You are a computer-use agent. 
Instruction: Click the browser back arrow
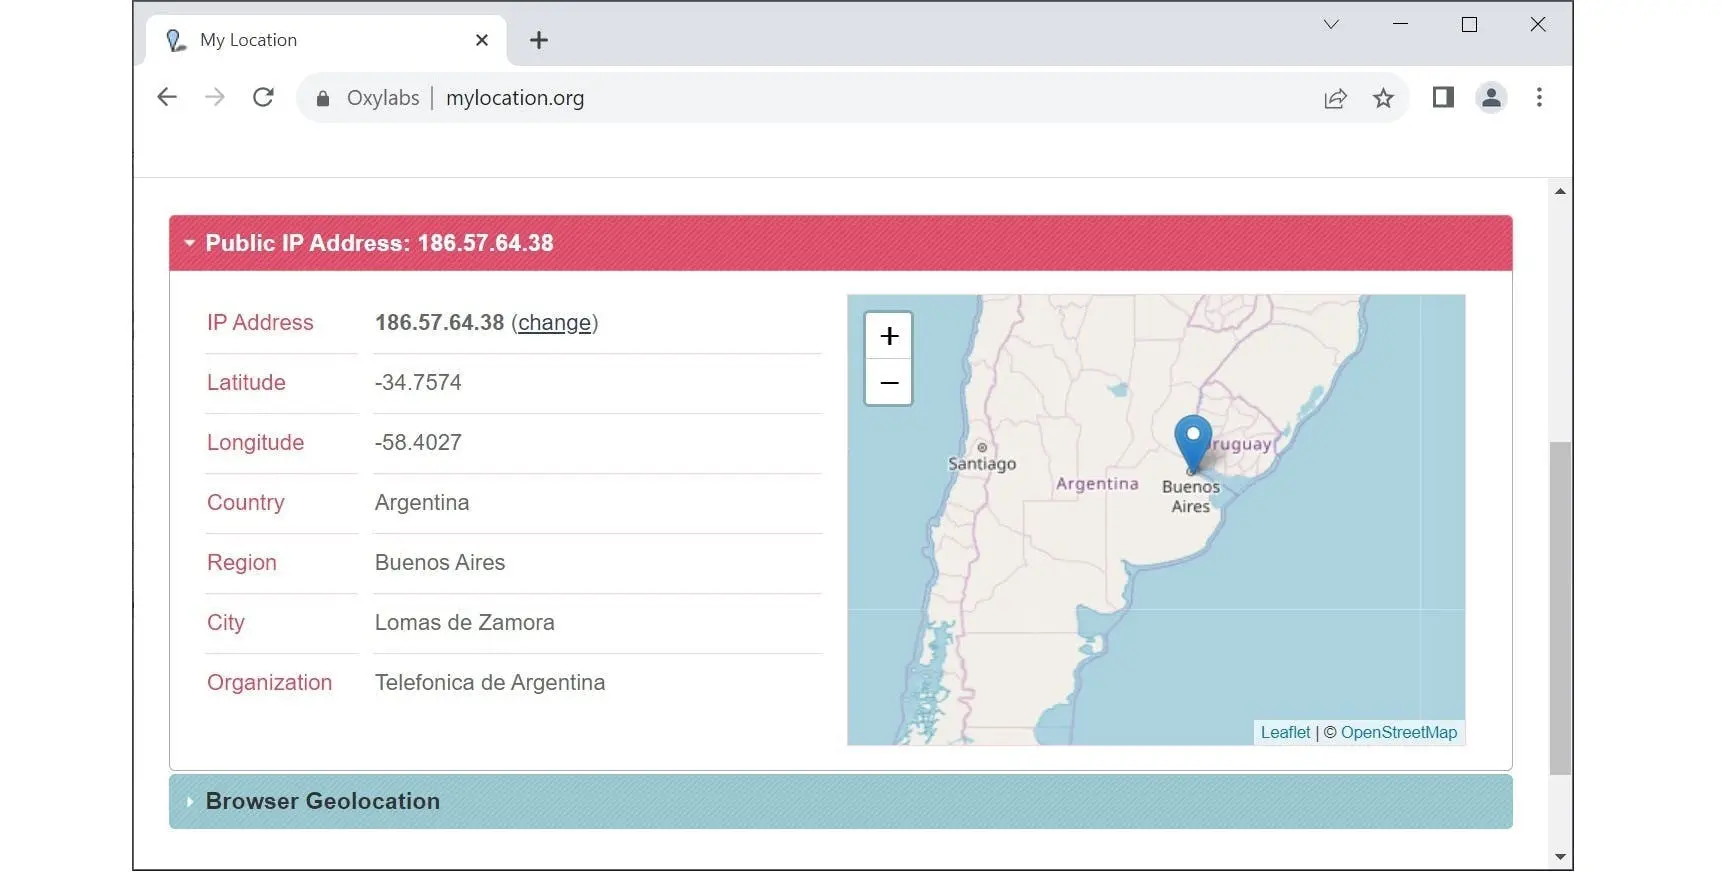coord(167,97)
